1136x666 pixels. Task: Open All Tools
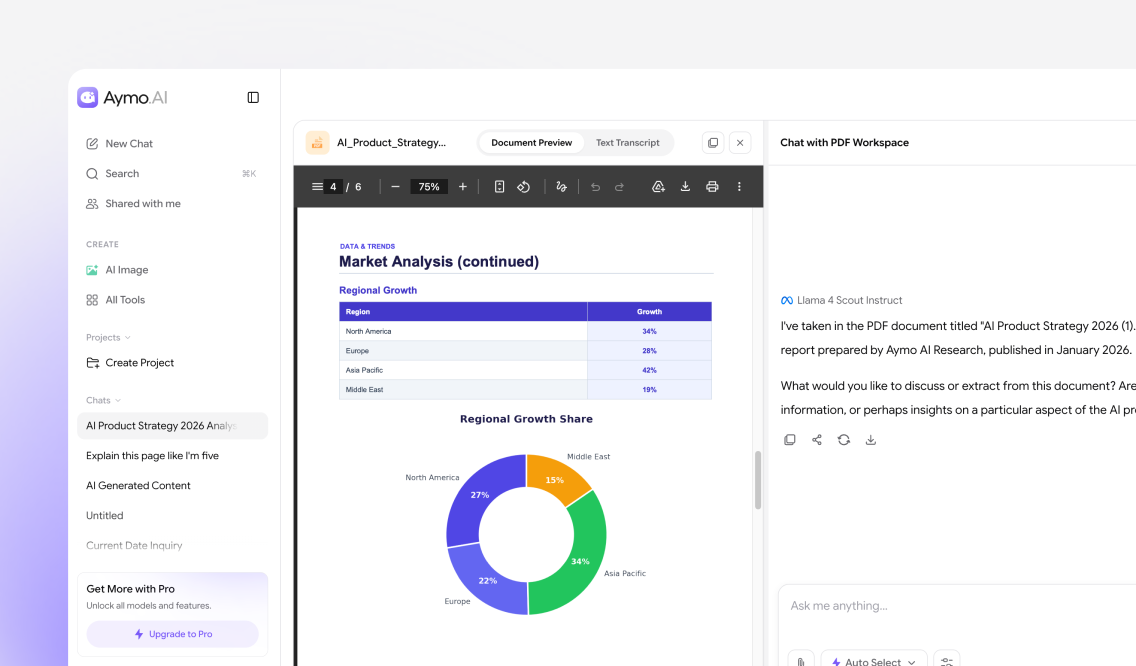click(116, 299)
